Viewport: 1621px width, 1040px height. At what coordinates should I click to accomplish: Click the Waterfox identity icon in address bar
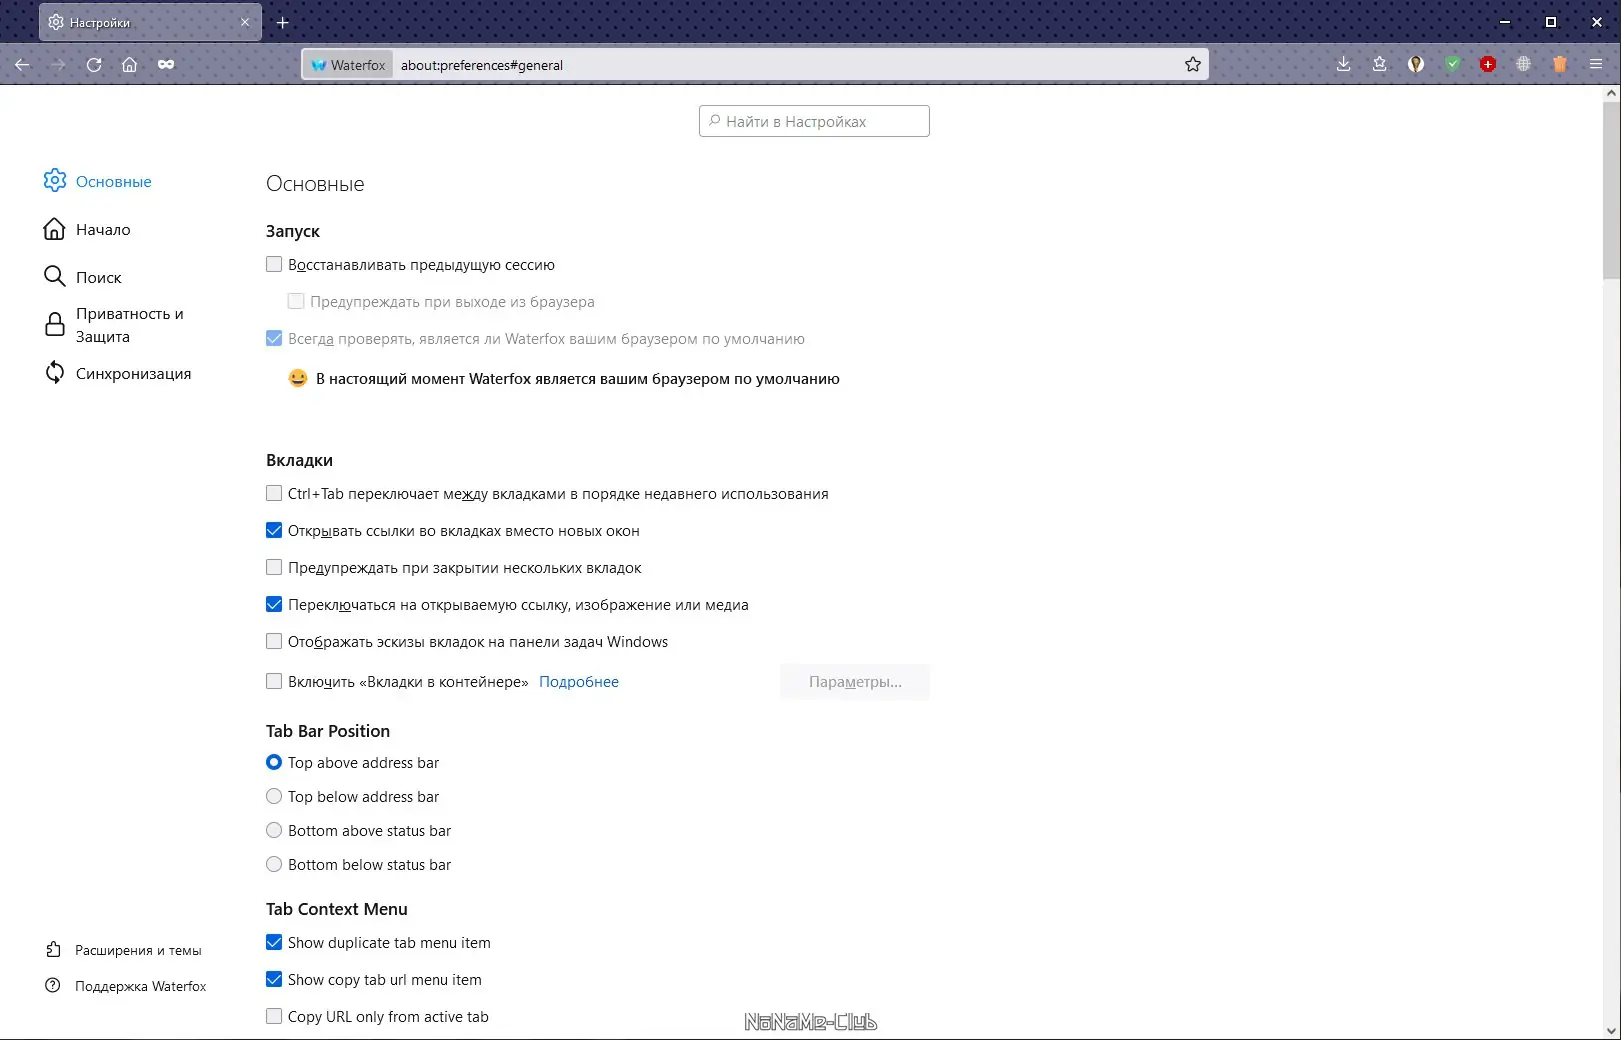(348, 65)
